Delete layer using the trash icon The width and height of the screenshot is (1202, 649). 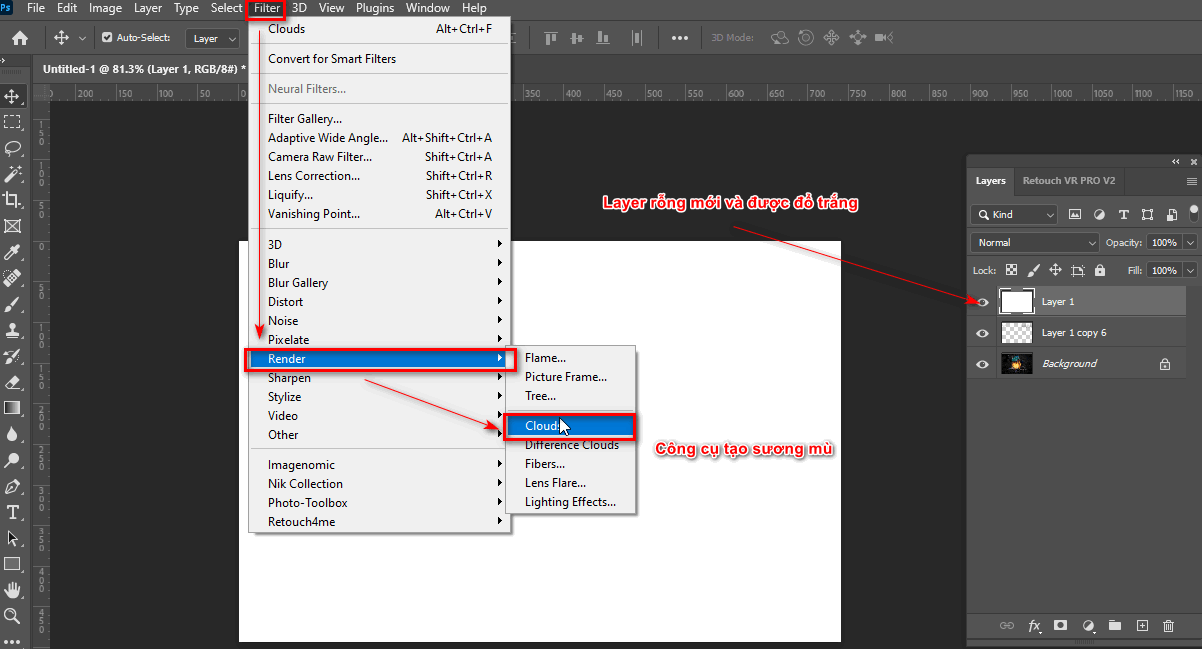[x=1167, y=625]
